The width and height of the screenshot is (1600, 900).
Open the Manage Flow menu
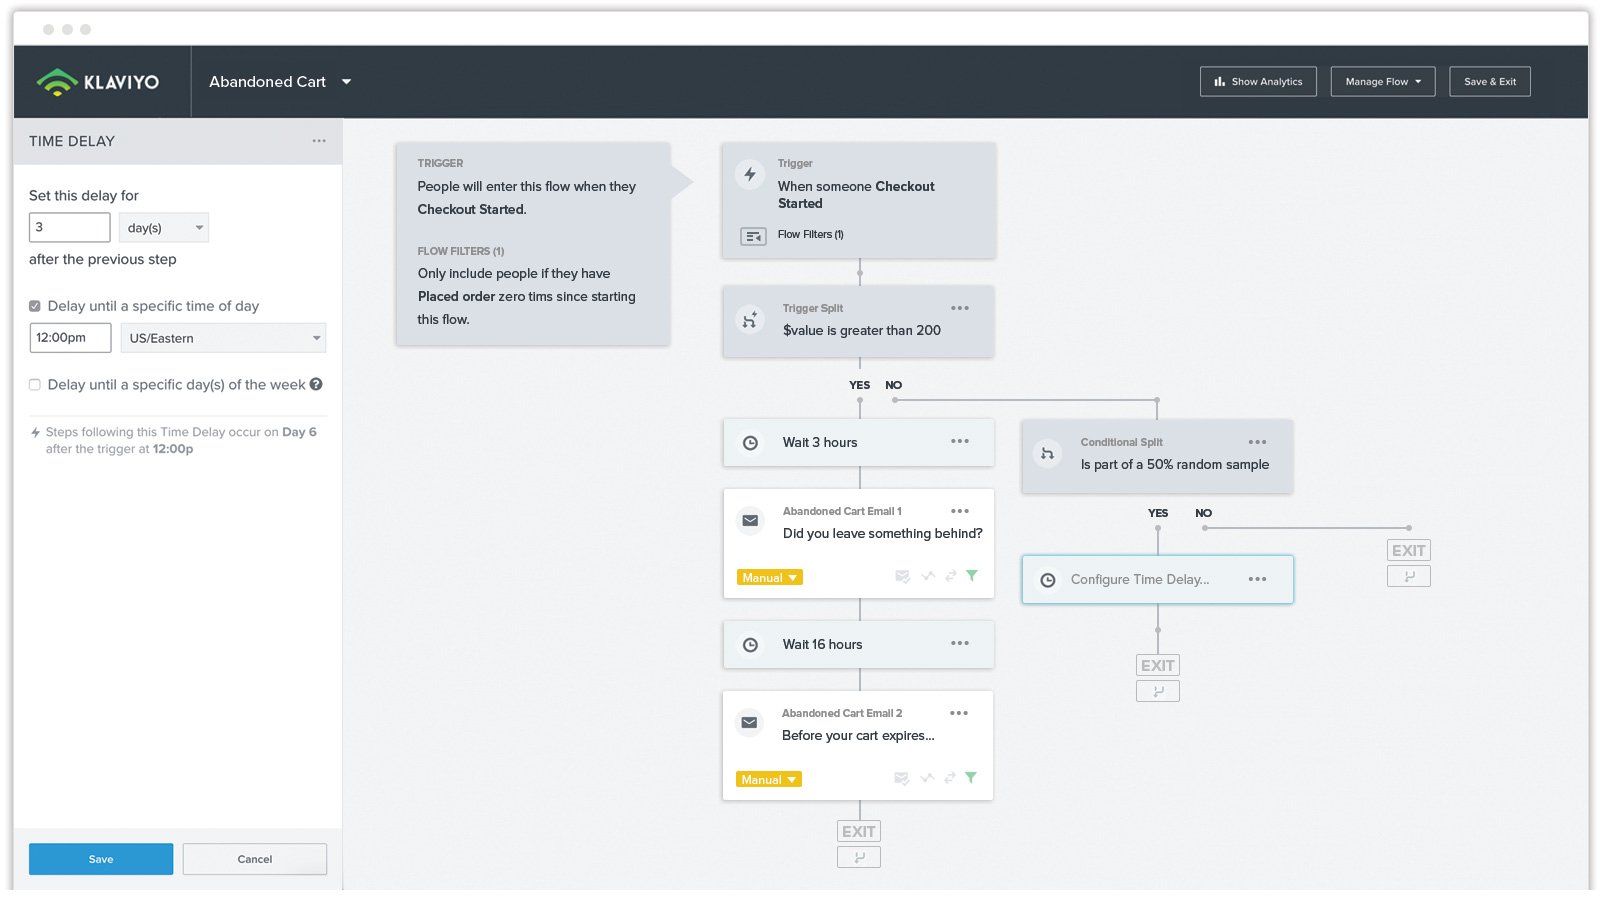click(x=1382, y=82)
